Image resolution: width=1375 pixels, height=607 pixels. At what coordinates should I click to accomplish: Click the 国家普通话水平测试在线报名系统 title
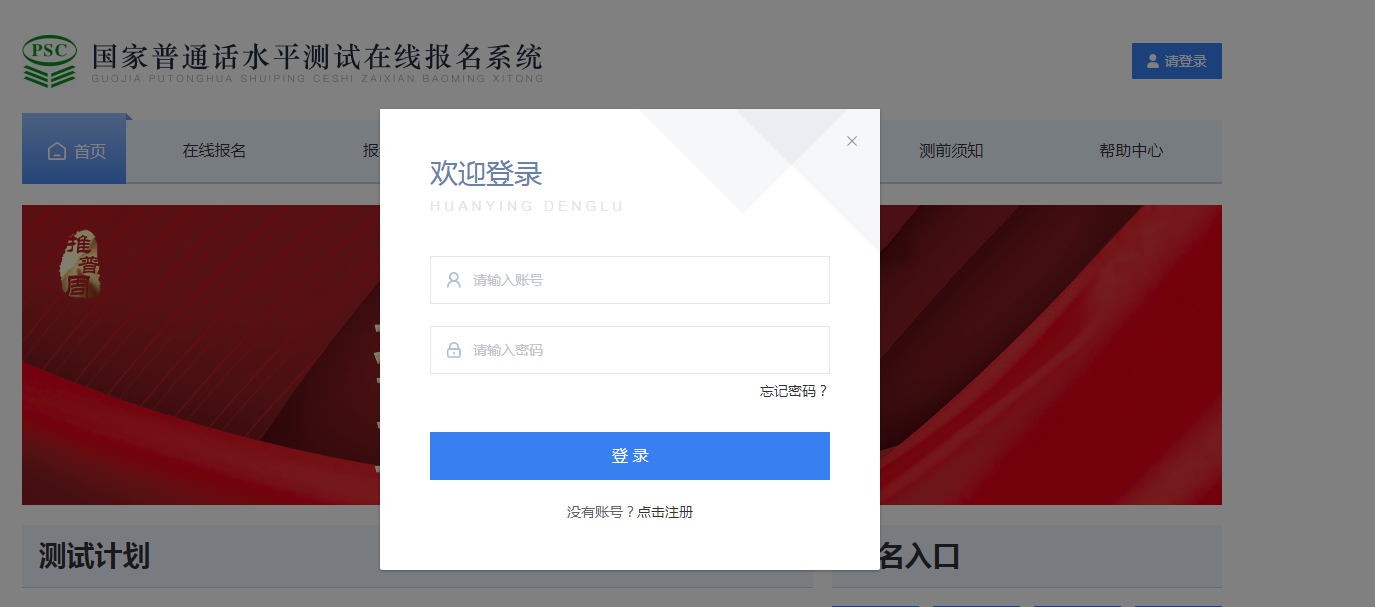coord(317,56)
